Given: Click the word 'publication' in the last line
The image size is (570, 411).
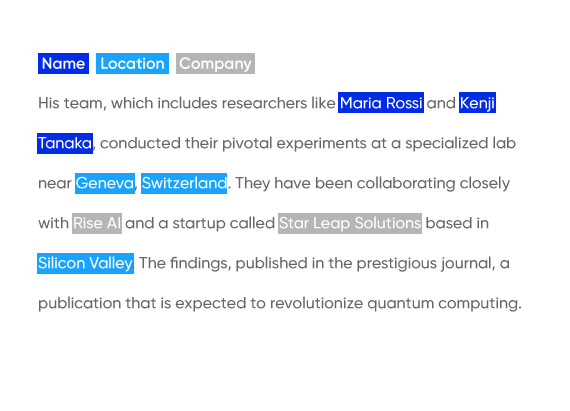Looking at the screenshot, I should click(x=80, y=304).
